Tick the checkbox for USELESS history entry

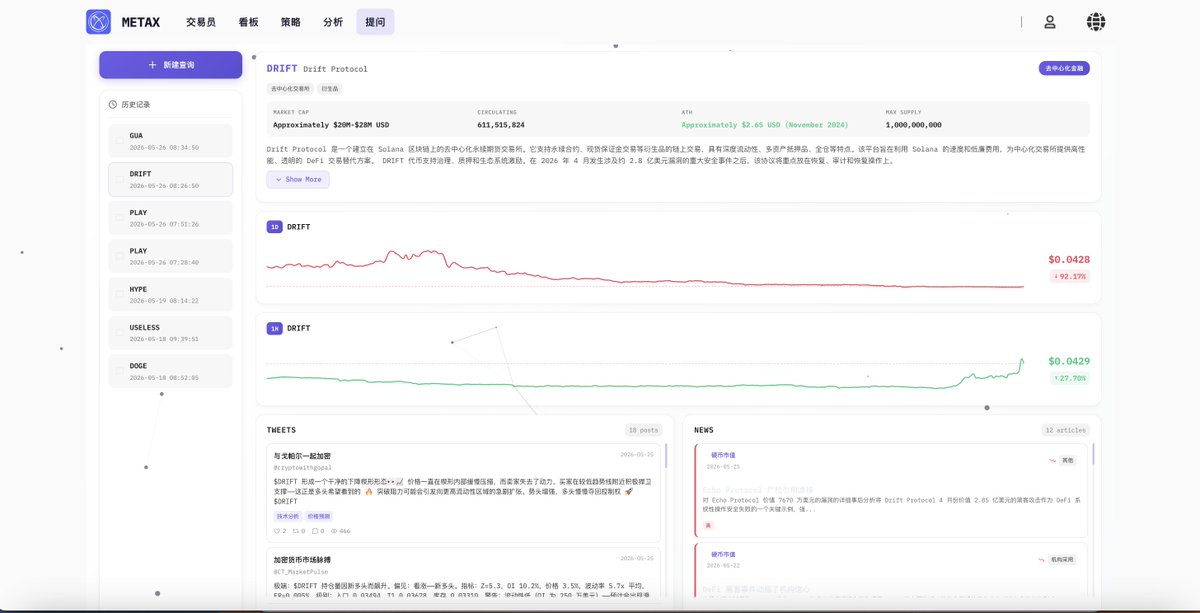click(120, 333)
